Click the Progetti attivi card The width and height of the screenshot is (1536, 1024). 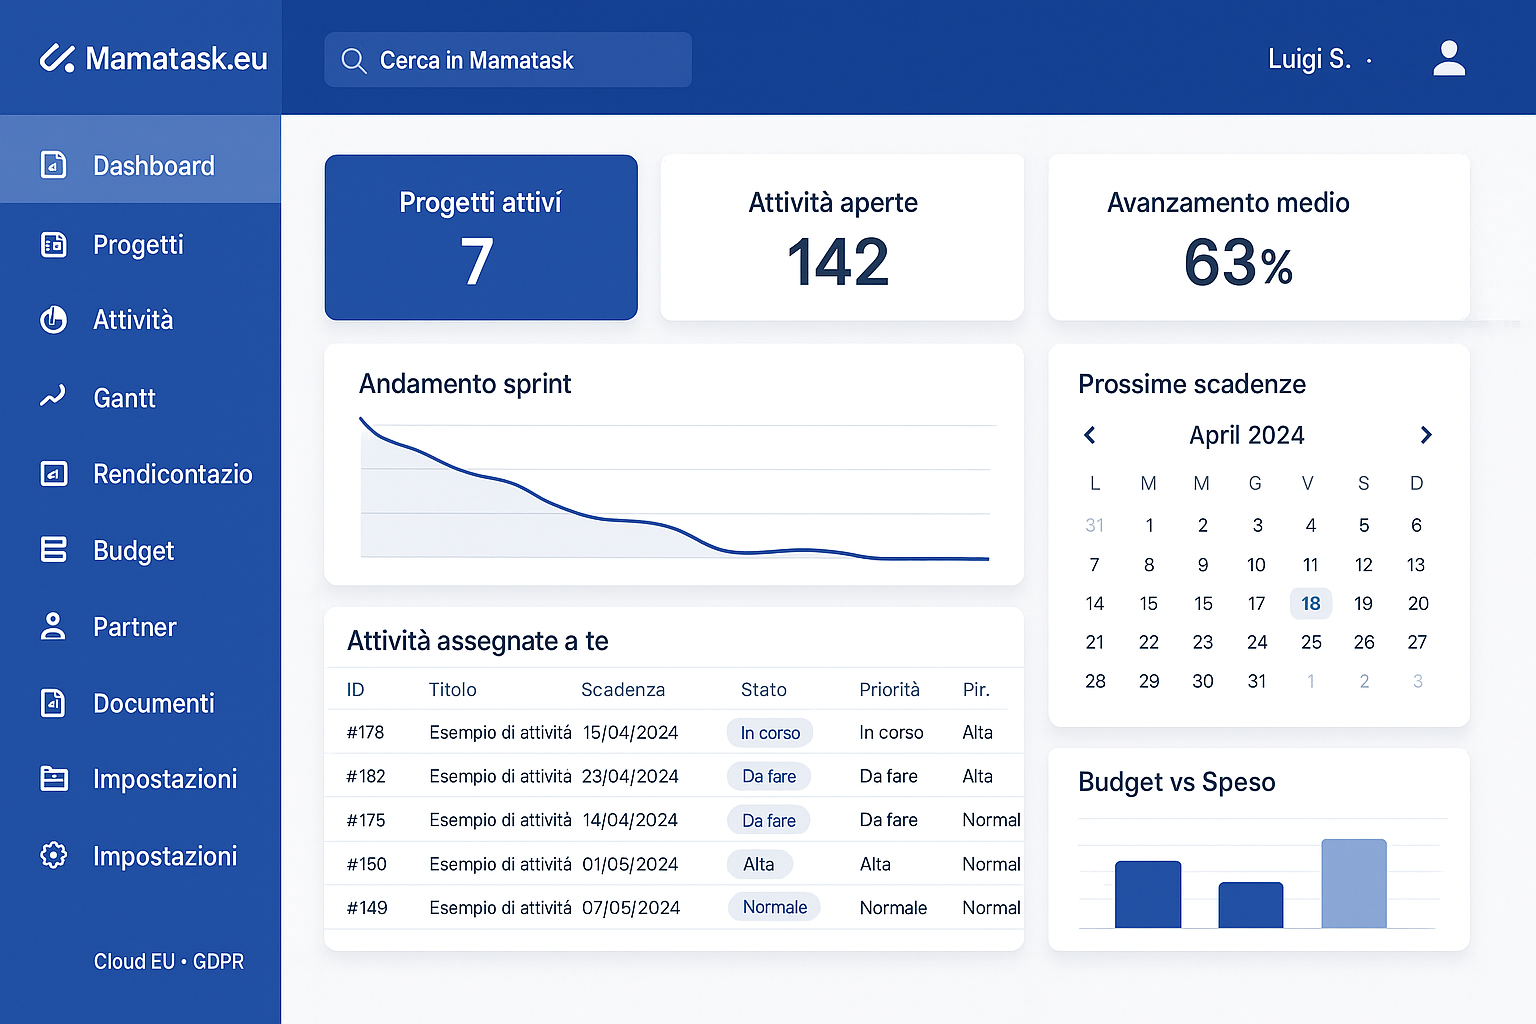pyautogui.click(x=481, y=238)
